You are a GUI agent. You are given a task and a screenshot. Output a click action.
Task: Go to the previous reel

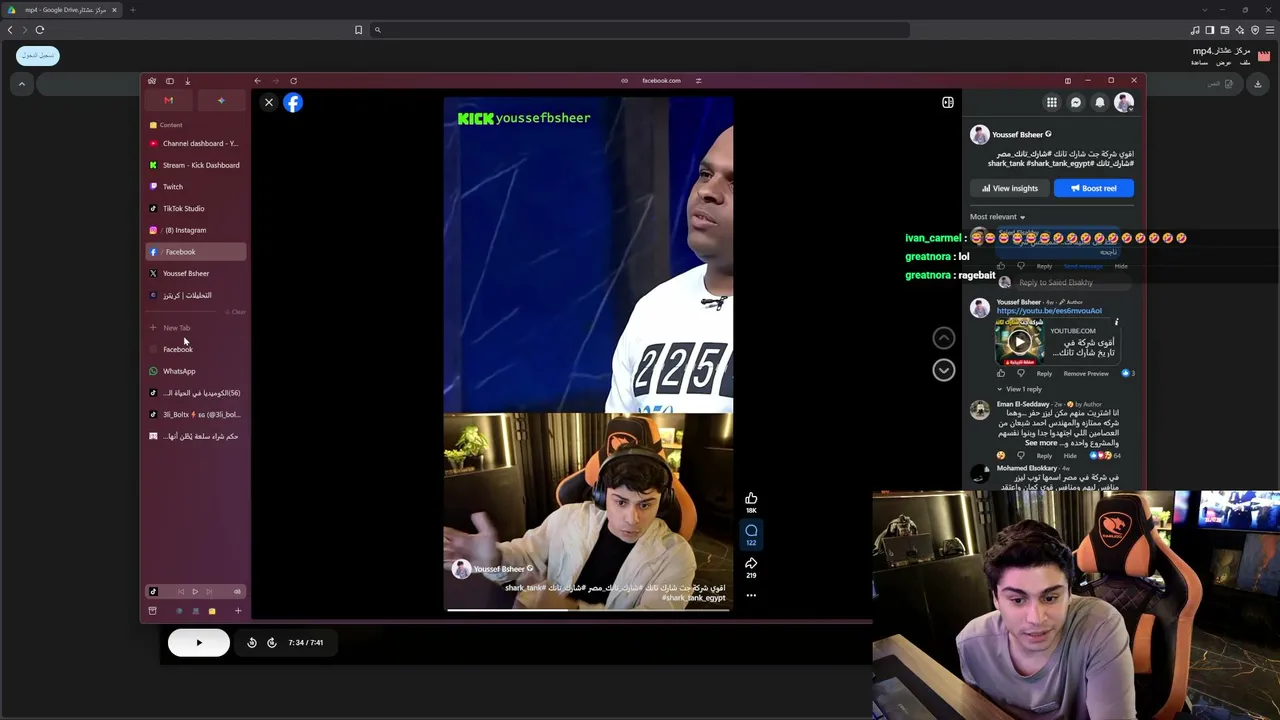[943, 338]
